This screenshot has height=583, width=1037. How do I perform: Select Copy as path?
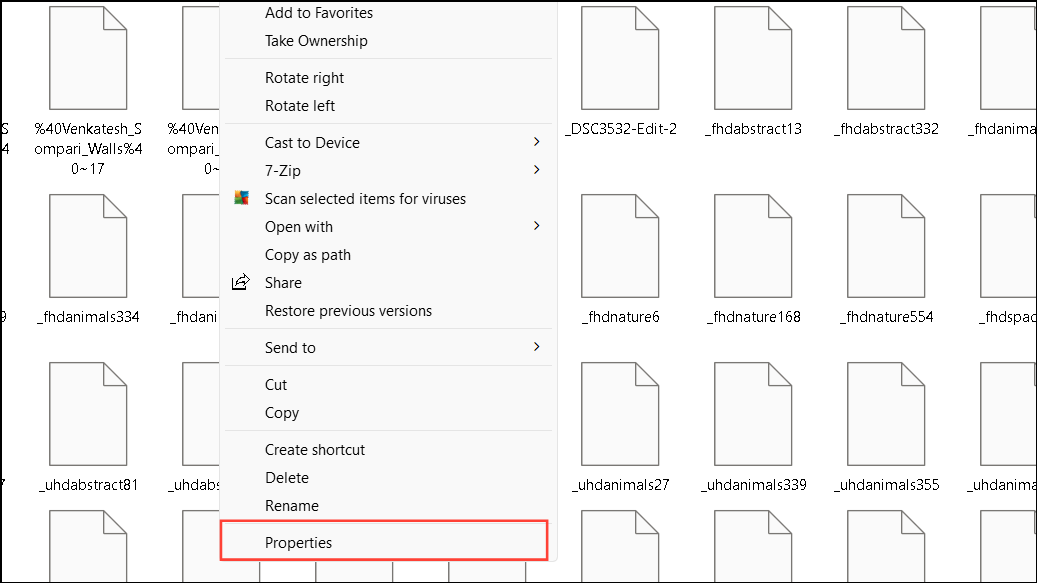(x=307, y=255)
